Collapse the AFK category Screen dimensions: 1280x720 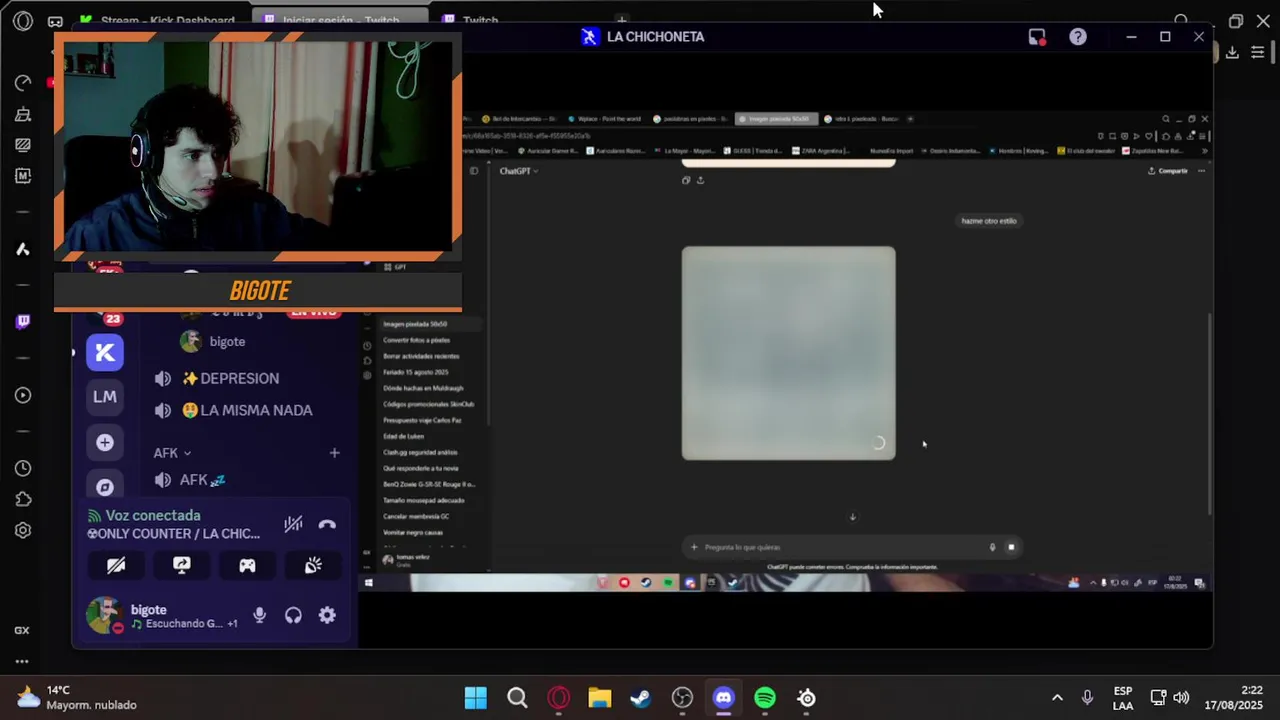pyautogui.click(x=172, y=453)
